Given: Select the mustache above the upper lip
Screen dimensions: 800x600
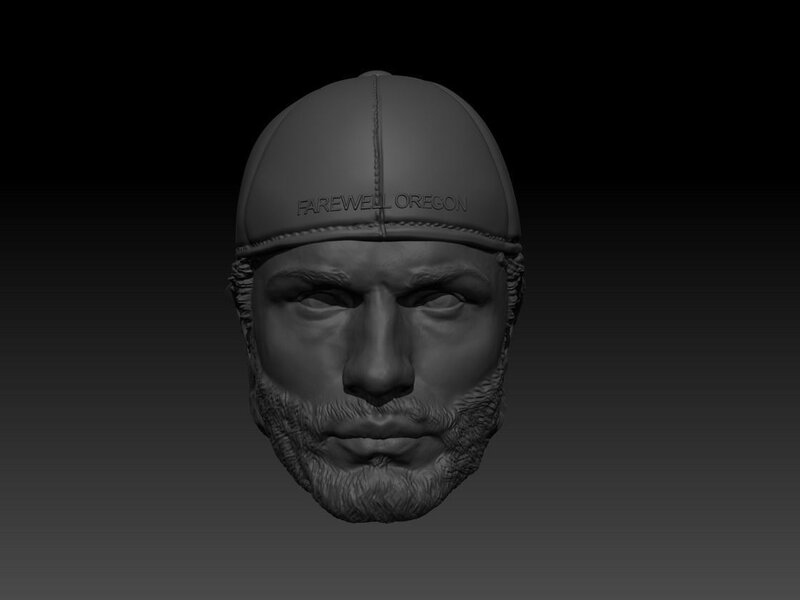Looking at the screenshot, I should (x=377, y=408).
